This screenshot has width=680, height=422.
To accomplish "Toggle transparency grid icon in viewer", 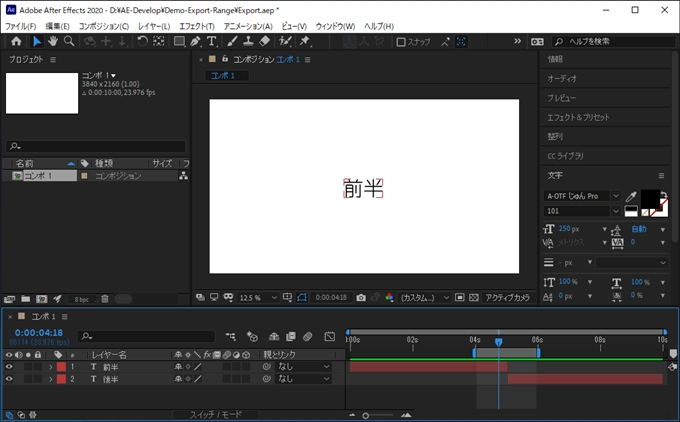I will pyautogui.click(x=474, y=298).
